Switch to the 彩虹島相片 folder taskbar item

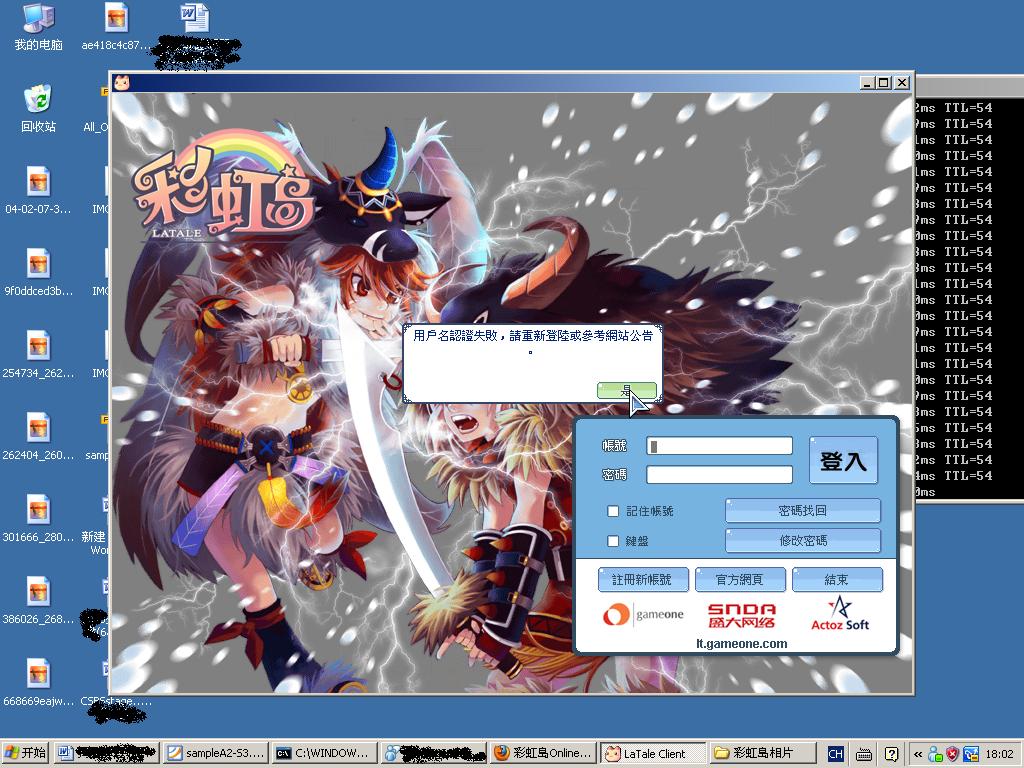[x=762, y=753]
